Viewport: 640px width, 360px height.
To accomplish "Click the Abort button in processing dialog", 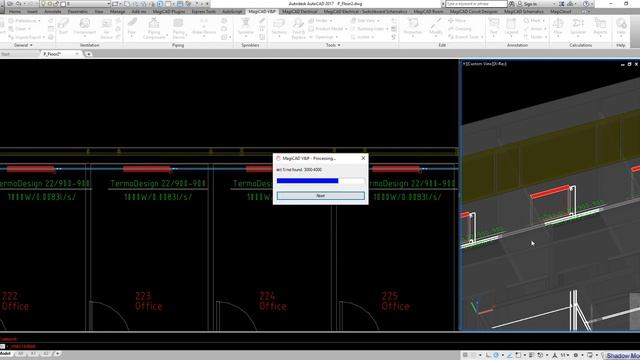I will (320, 196).
